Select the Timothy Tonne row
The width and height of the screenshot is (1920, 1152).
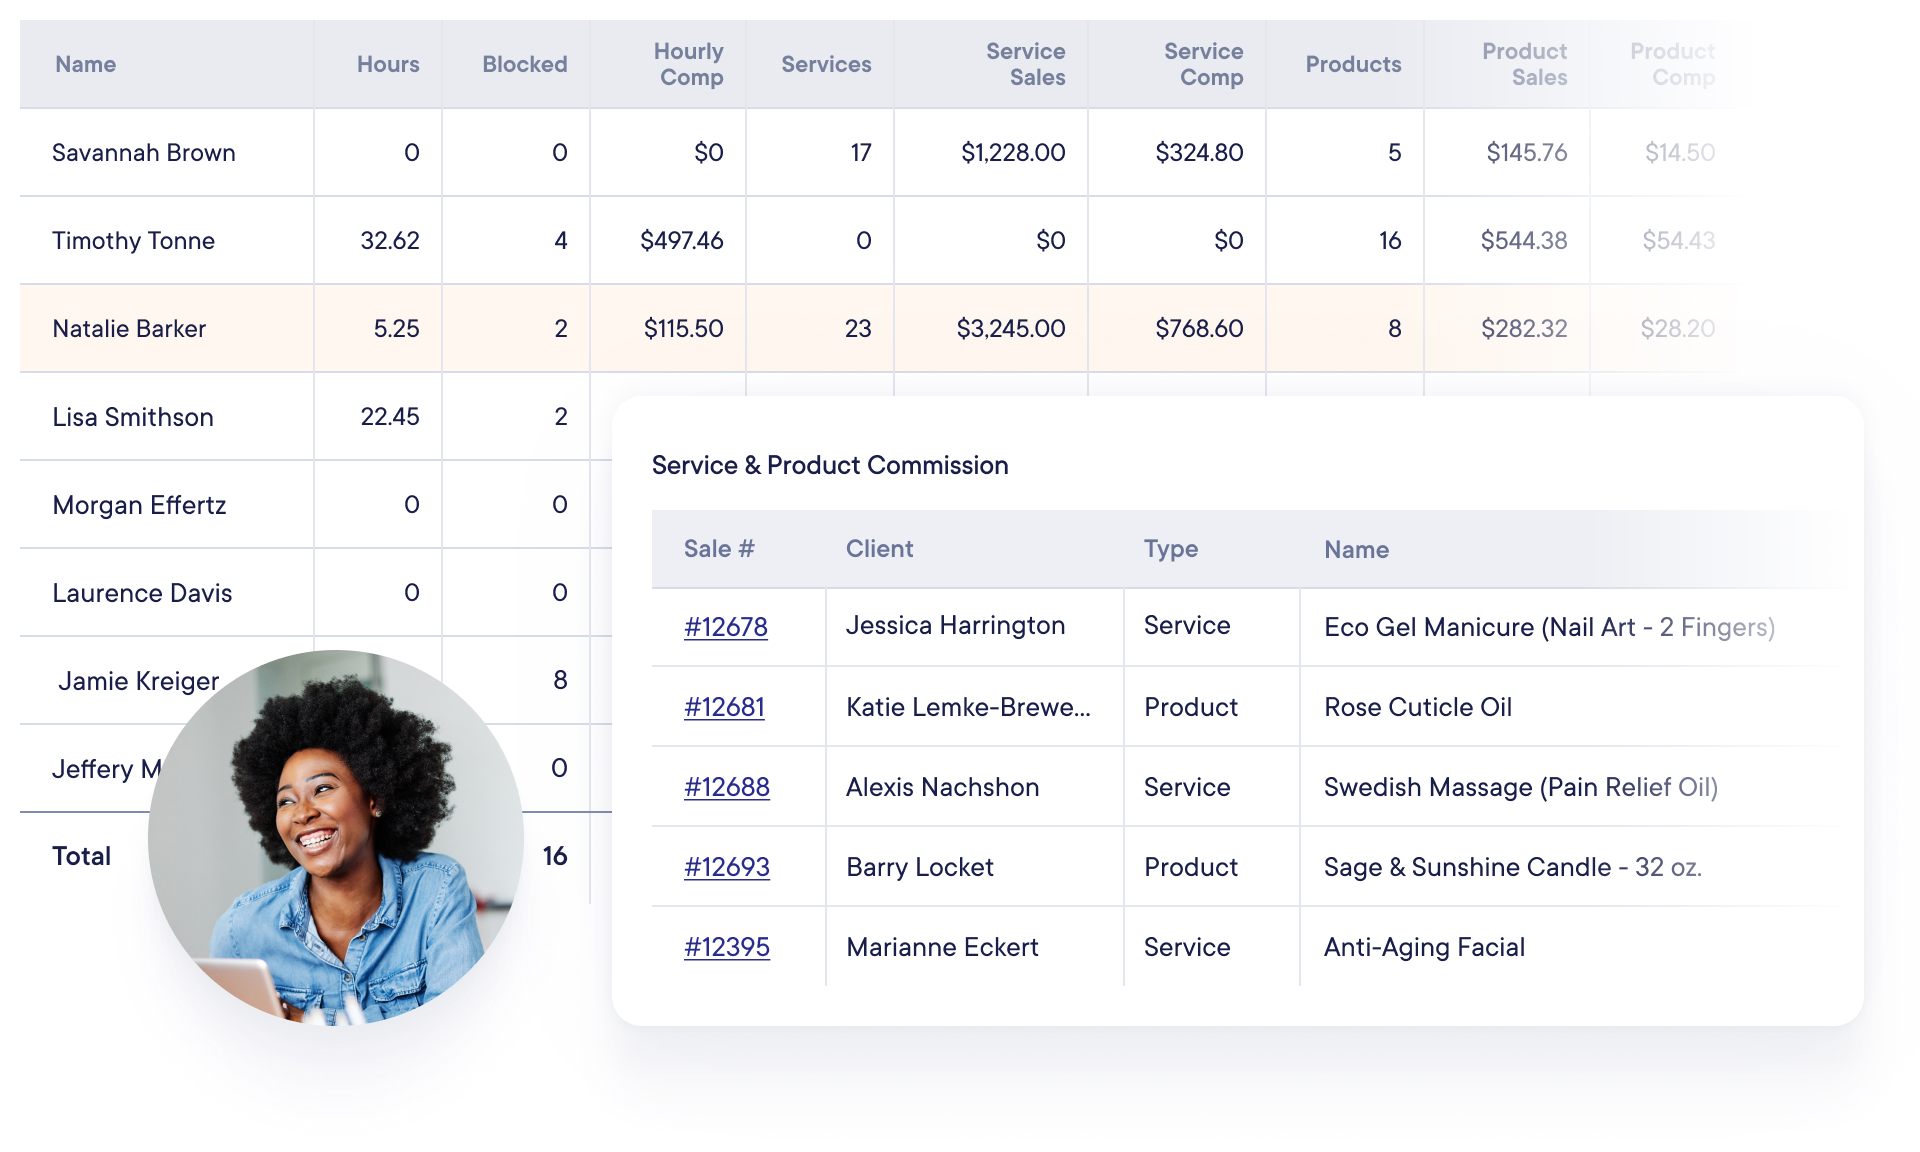click(133, 240)
